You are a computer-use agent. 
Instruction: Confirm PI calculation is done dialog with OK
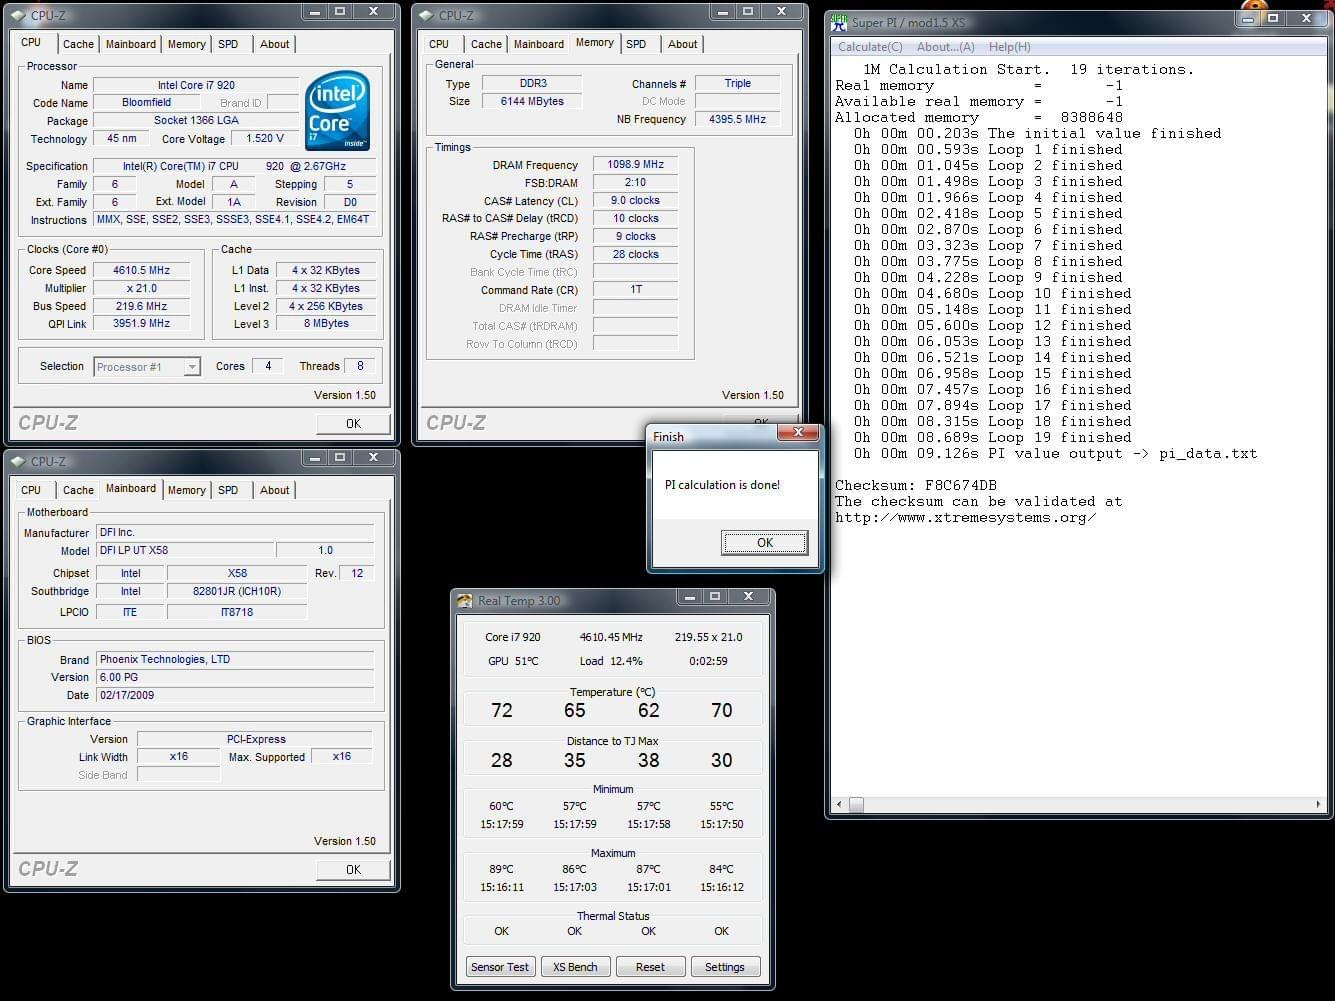click(x=764, y=543)
